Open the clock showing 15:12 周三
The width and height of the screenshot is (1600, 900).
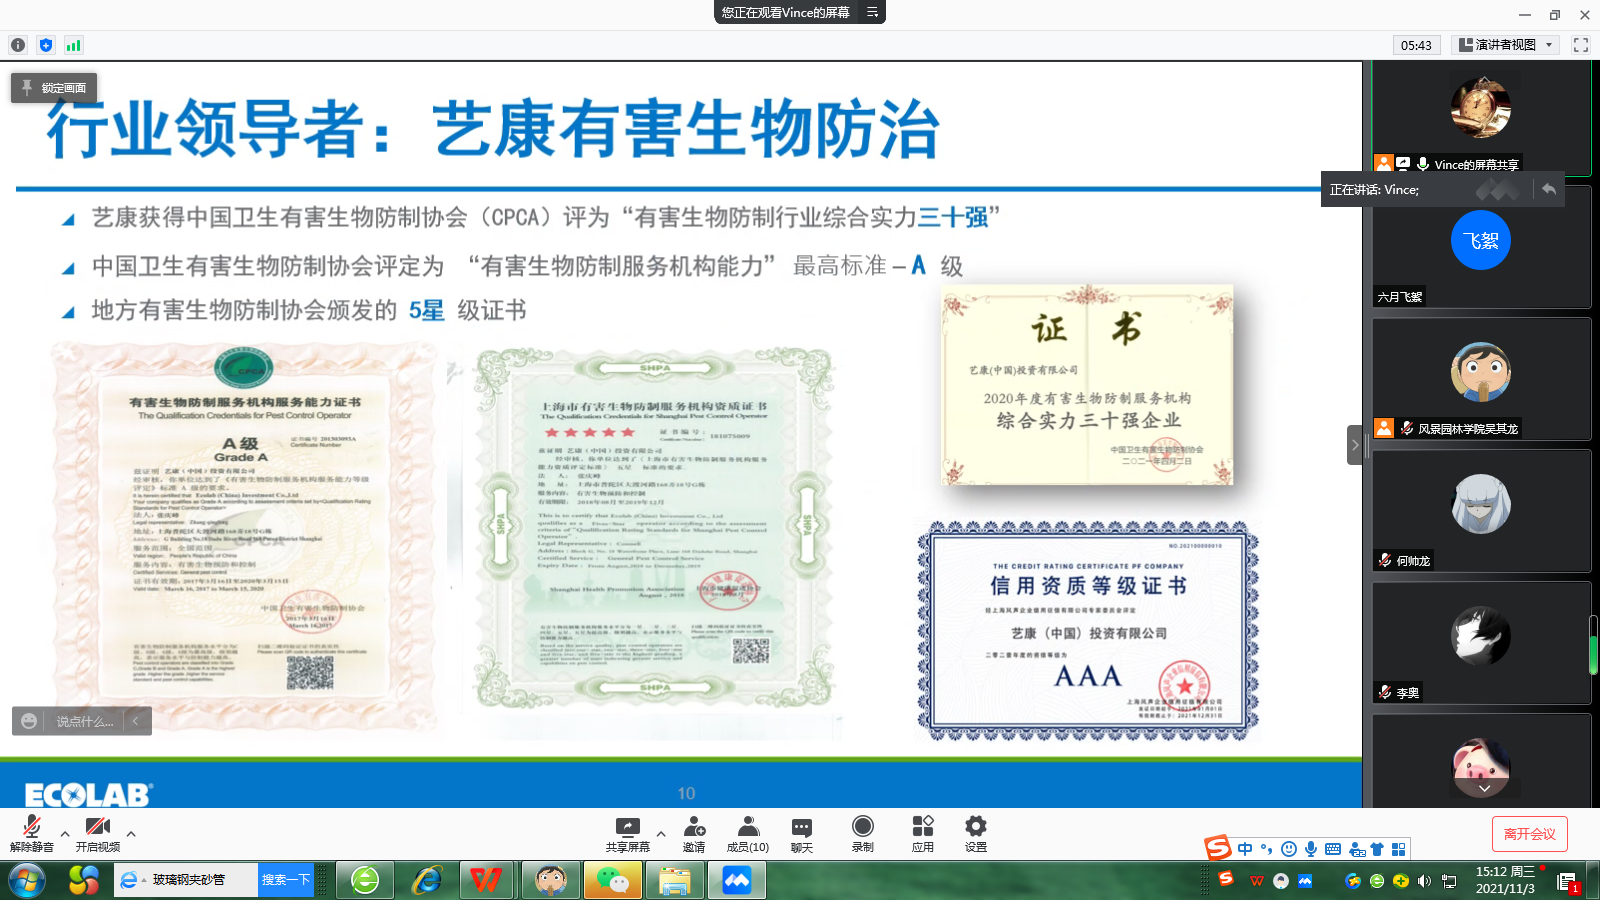[x=1505, y=880]
